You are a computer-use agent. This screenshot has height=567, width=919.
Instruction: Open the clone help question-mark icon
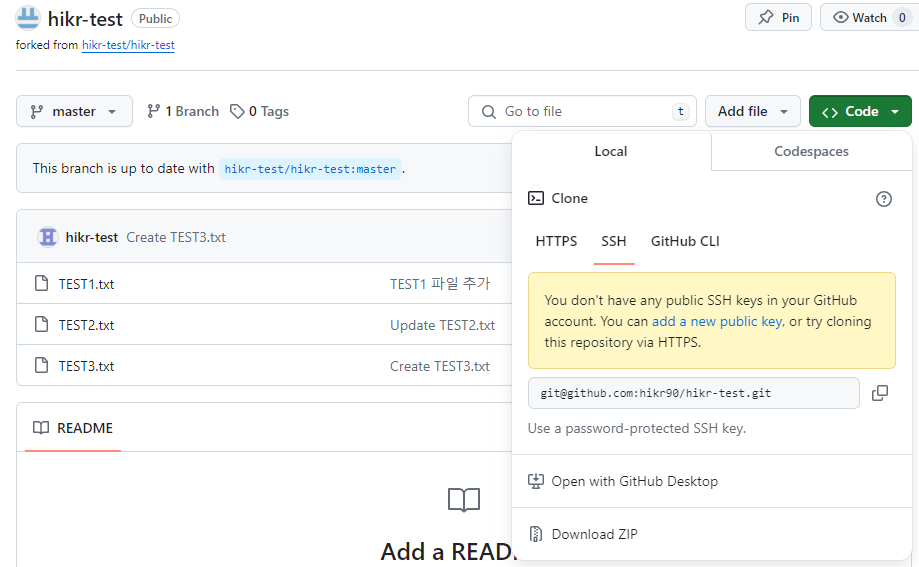883,199
